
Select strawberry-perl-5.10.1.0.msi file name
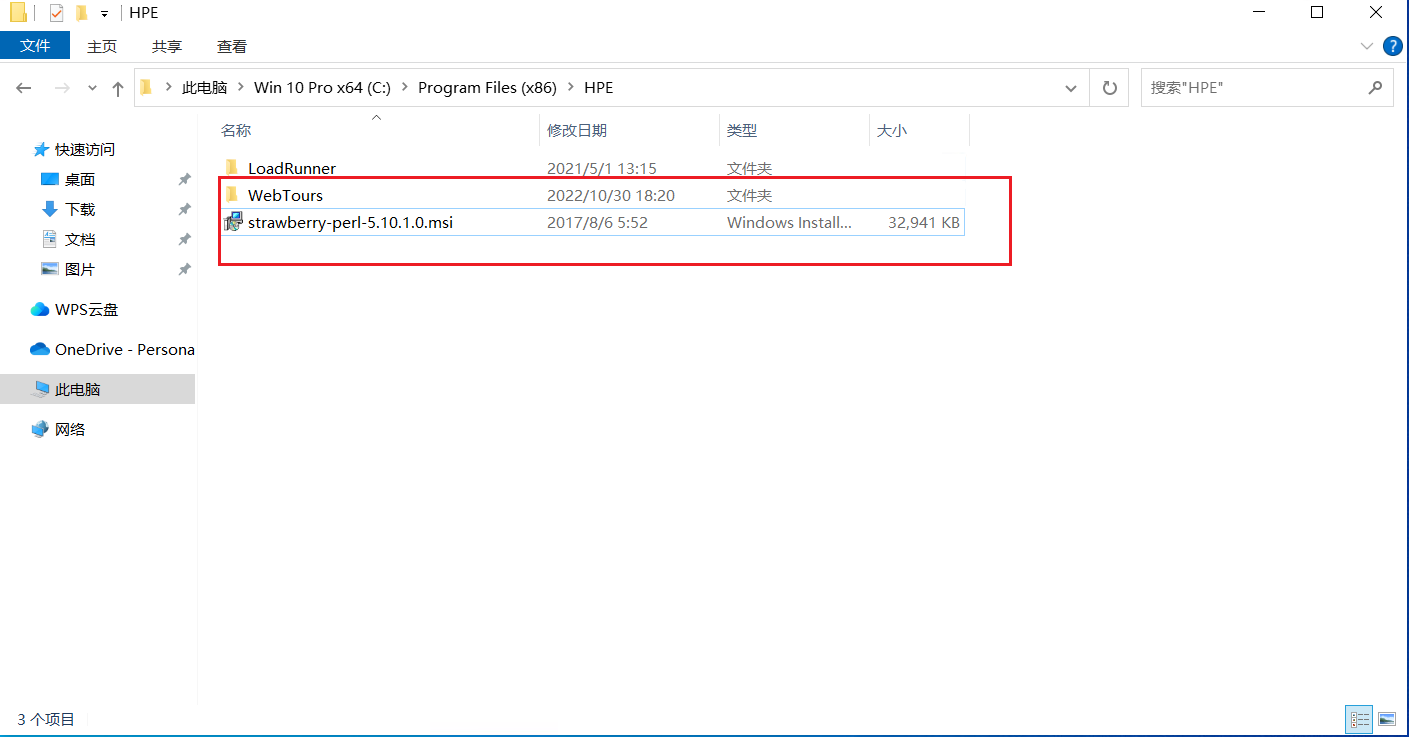point(350,222)
